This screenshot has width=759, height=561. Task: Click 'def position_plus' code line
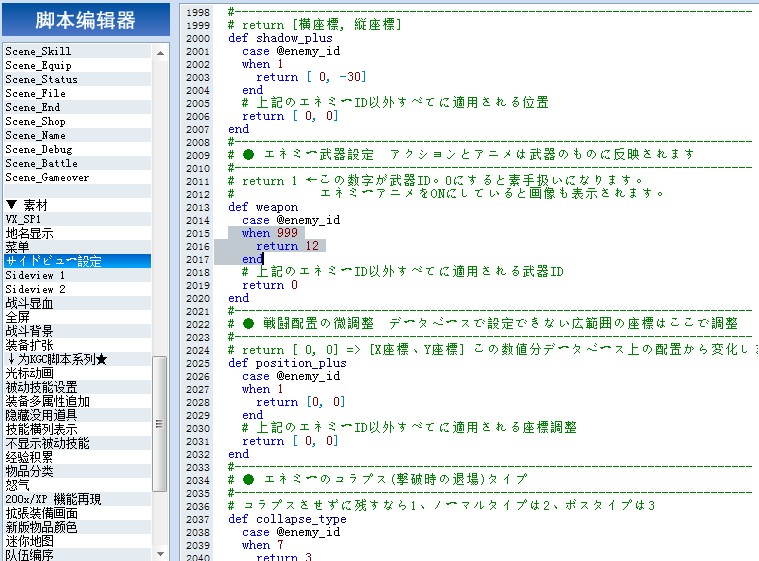coord(287,363)
